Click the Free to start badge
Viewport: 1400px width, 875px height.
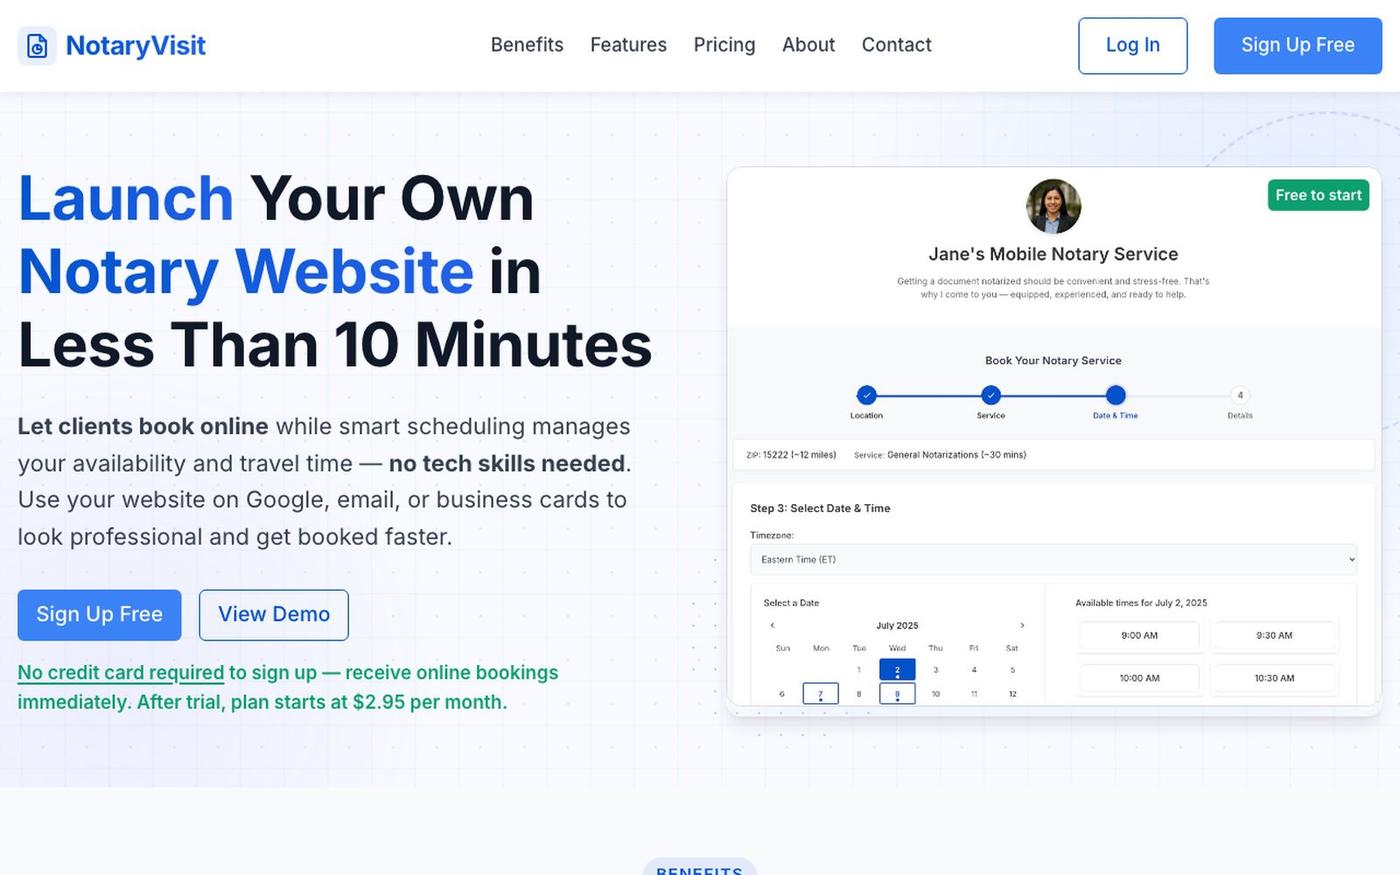pos(1318,195)
